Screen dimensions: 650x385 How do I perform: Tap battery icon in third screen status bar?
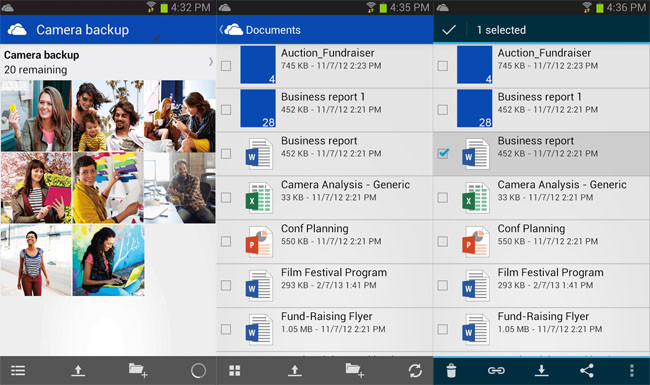[x=599, y=7]
